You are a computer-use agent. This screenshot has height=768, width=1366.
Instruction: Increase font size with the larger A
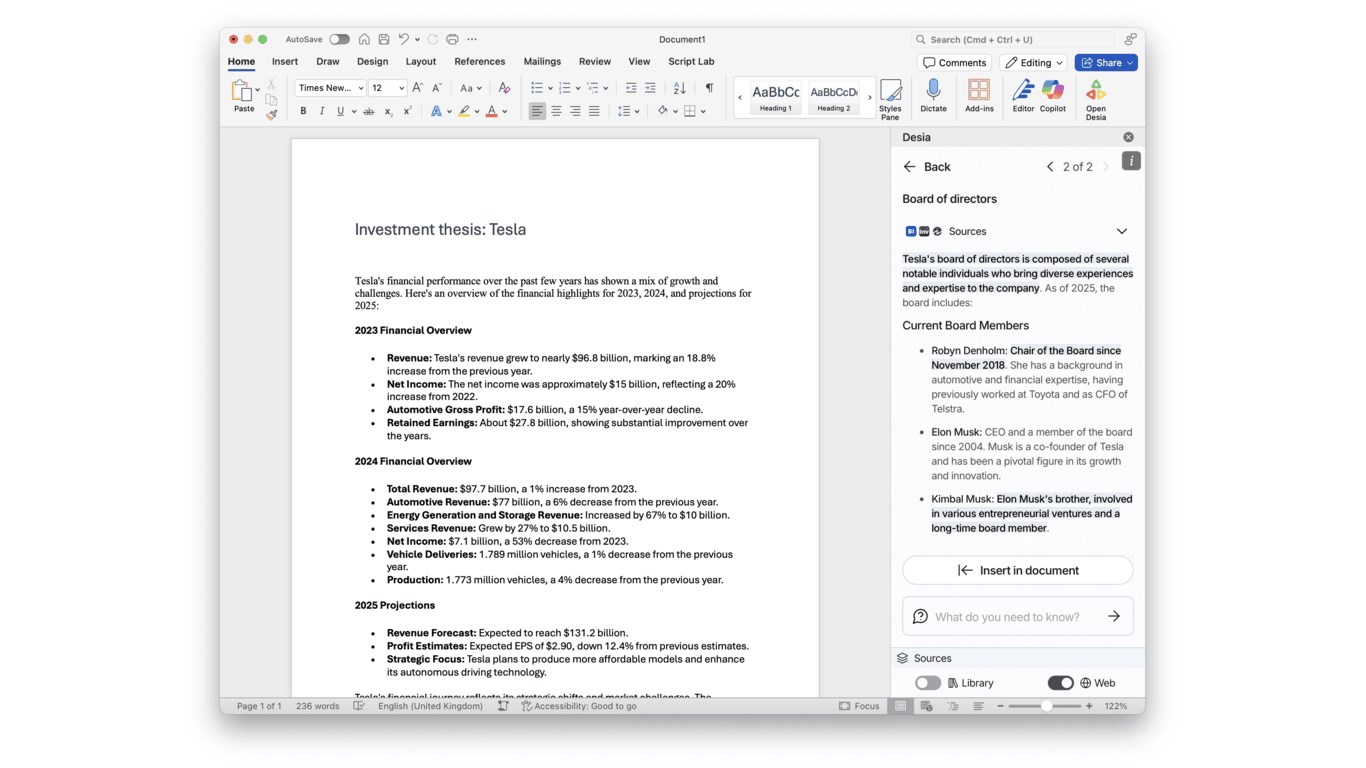(x=418, y=88)
